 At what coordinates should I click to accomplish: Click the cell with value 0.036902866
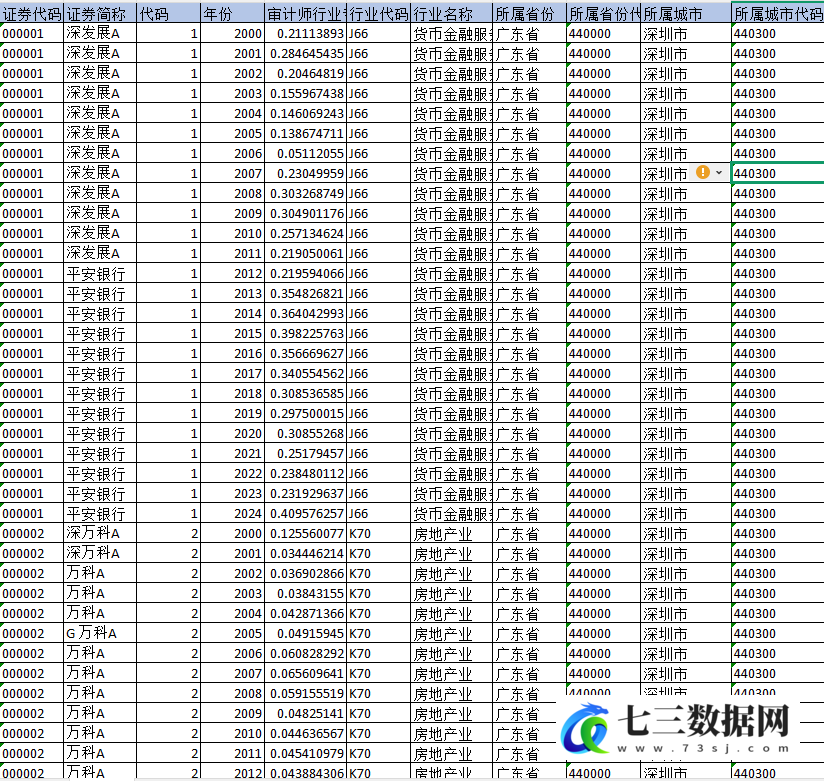305,573
